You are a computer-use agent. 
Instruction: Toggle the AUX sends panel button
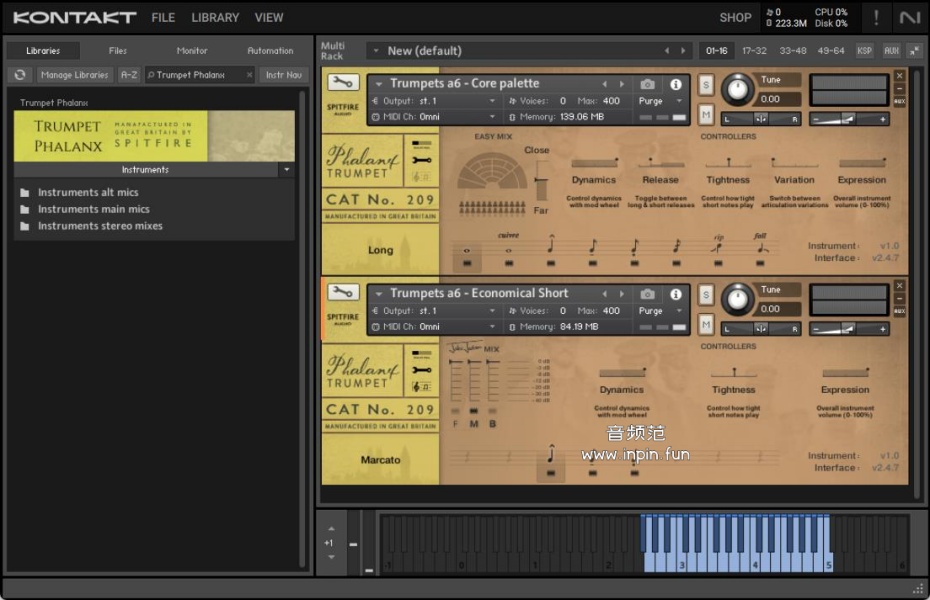891,50
